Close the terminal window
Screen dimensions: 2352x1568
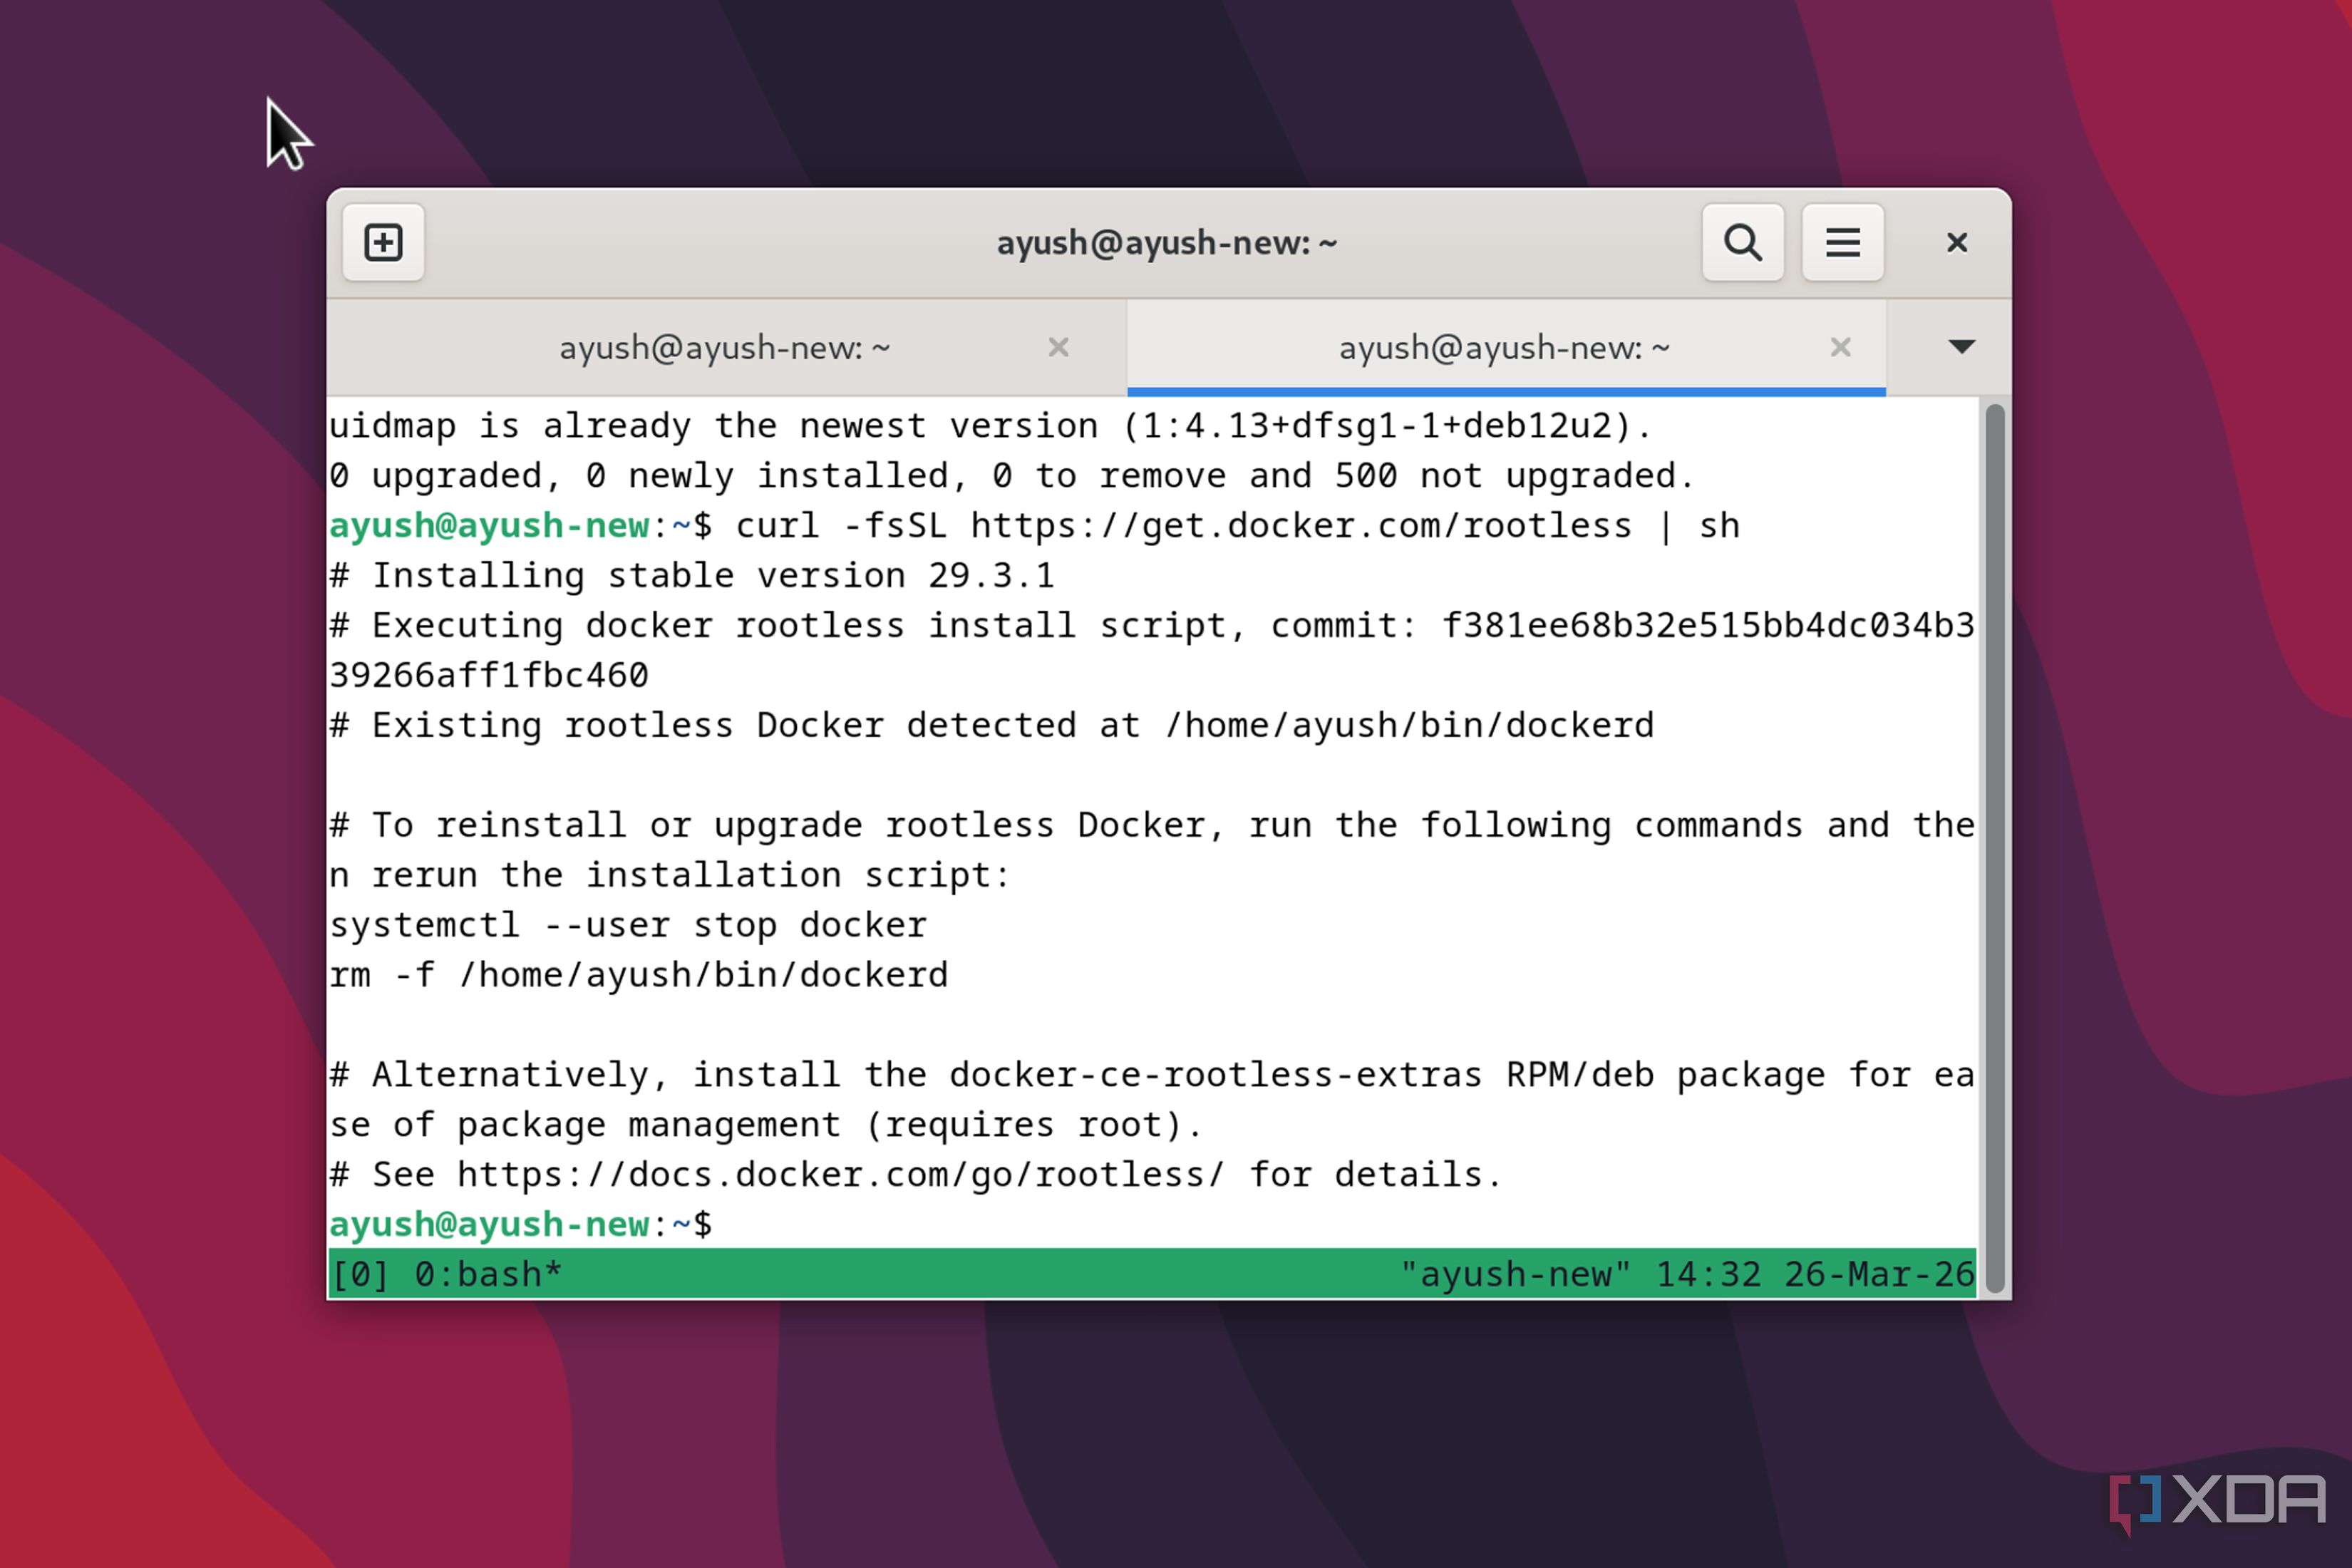click(x=1957, y=243)
